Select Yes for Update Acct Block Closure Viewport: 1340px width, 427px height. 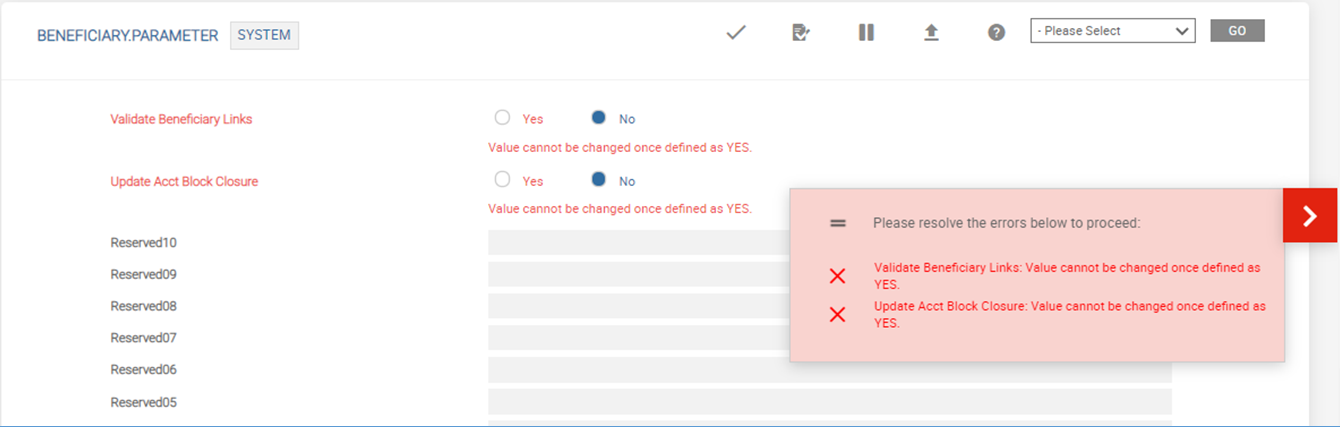pyautogui.click(x=503, y=180)
